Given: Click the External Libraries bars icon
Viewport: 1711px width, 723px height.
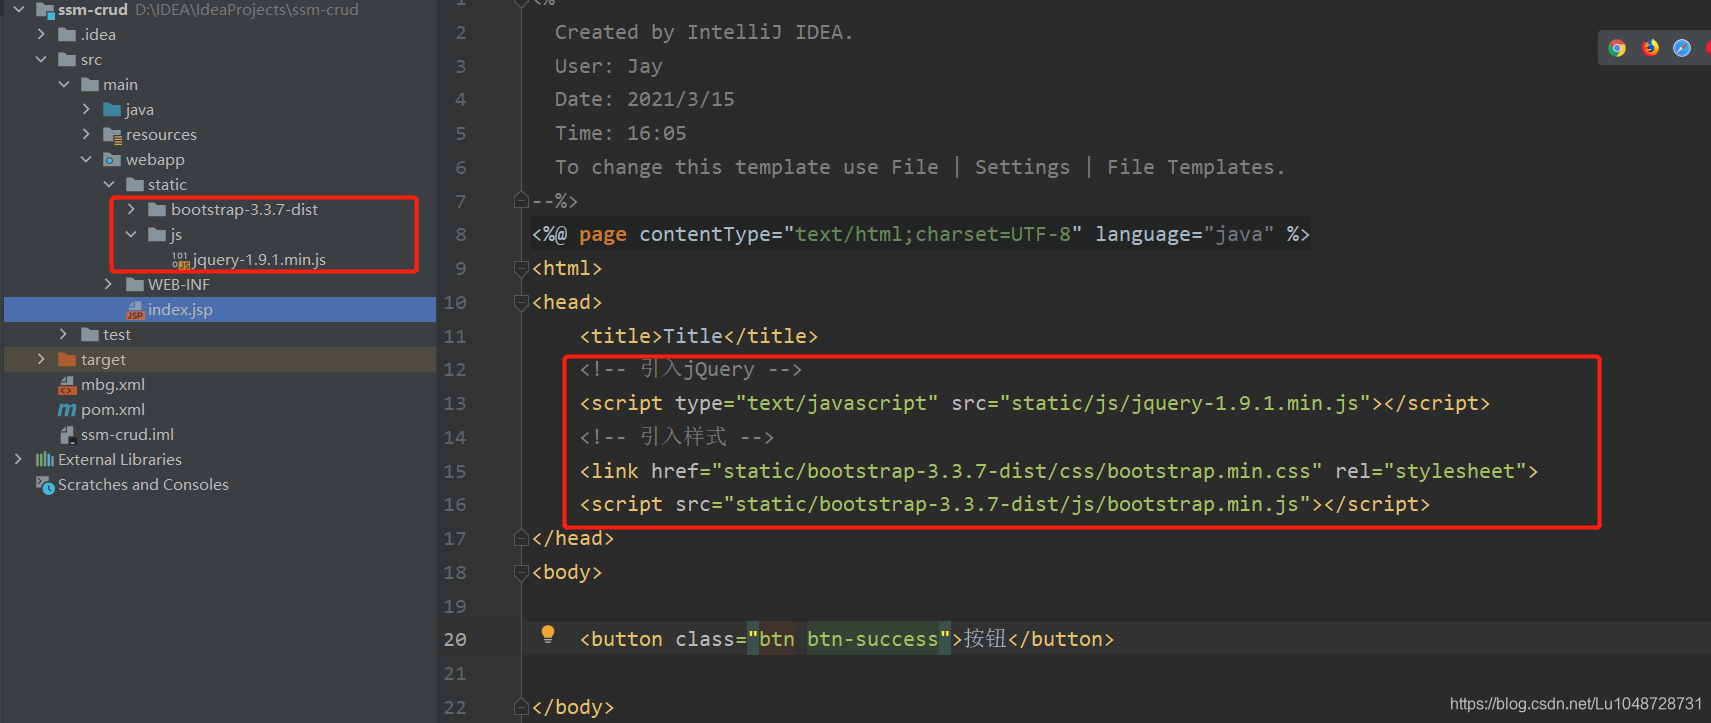Looking at the screenshot, I should (x=45, y=460).
